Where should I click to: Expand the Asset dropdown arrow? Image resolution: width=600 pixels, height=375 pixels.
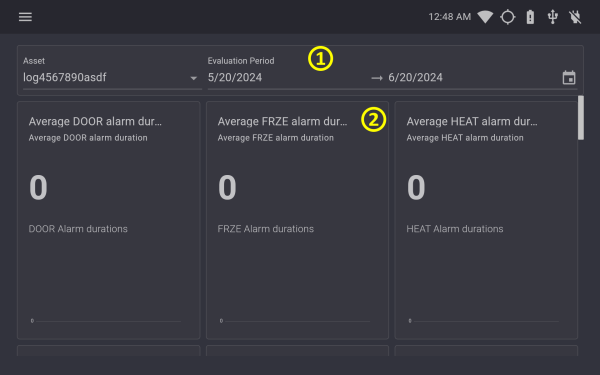tap(194, 78)
